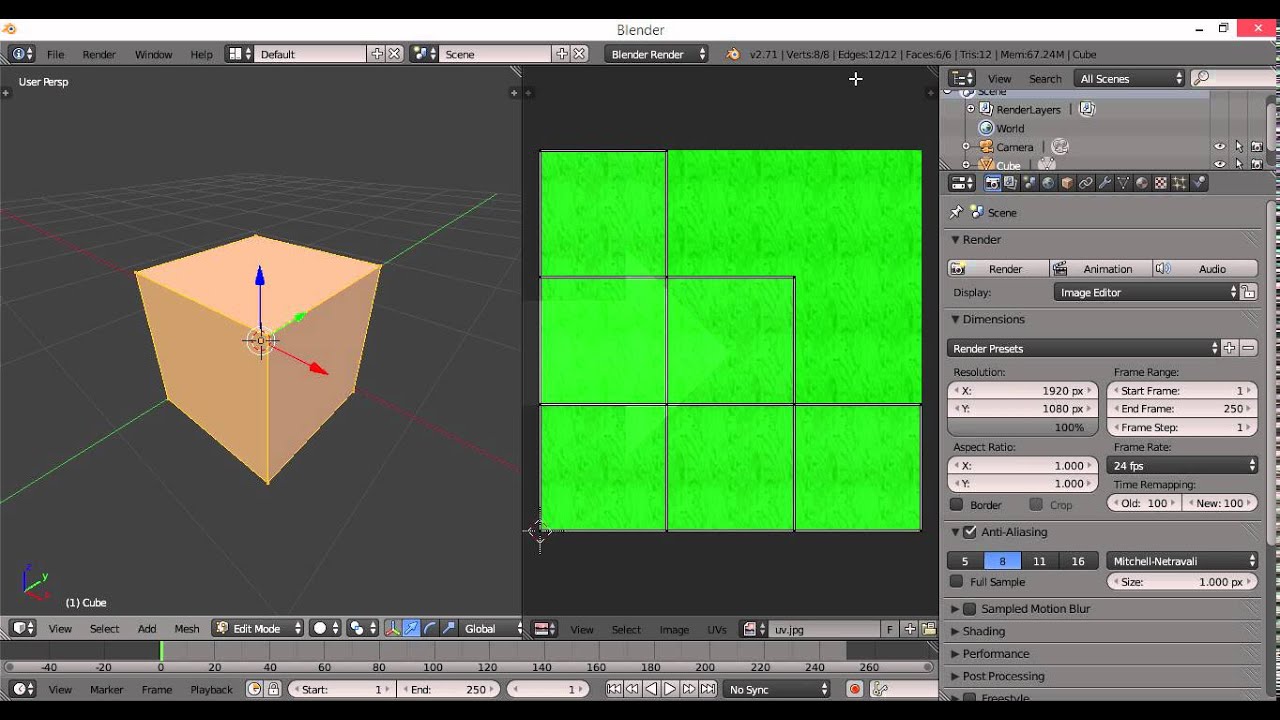Play the animation forward
Screen dimensions: 1280x720
pyautogui.click(x=670, y=689)
